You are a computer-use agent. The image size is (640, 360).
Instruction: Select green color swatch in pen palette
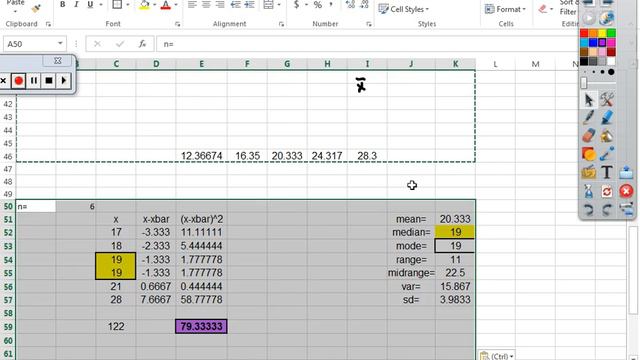click(x=611, y=33)
